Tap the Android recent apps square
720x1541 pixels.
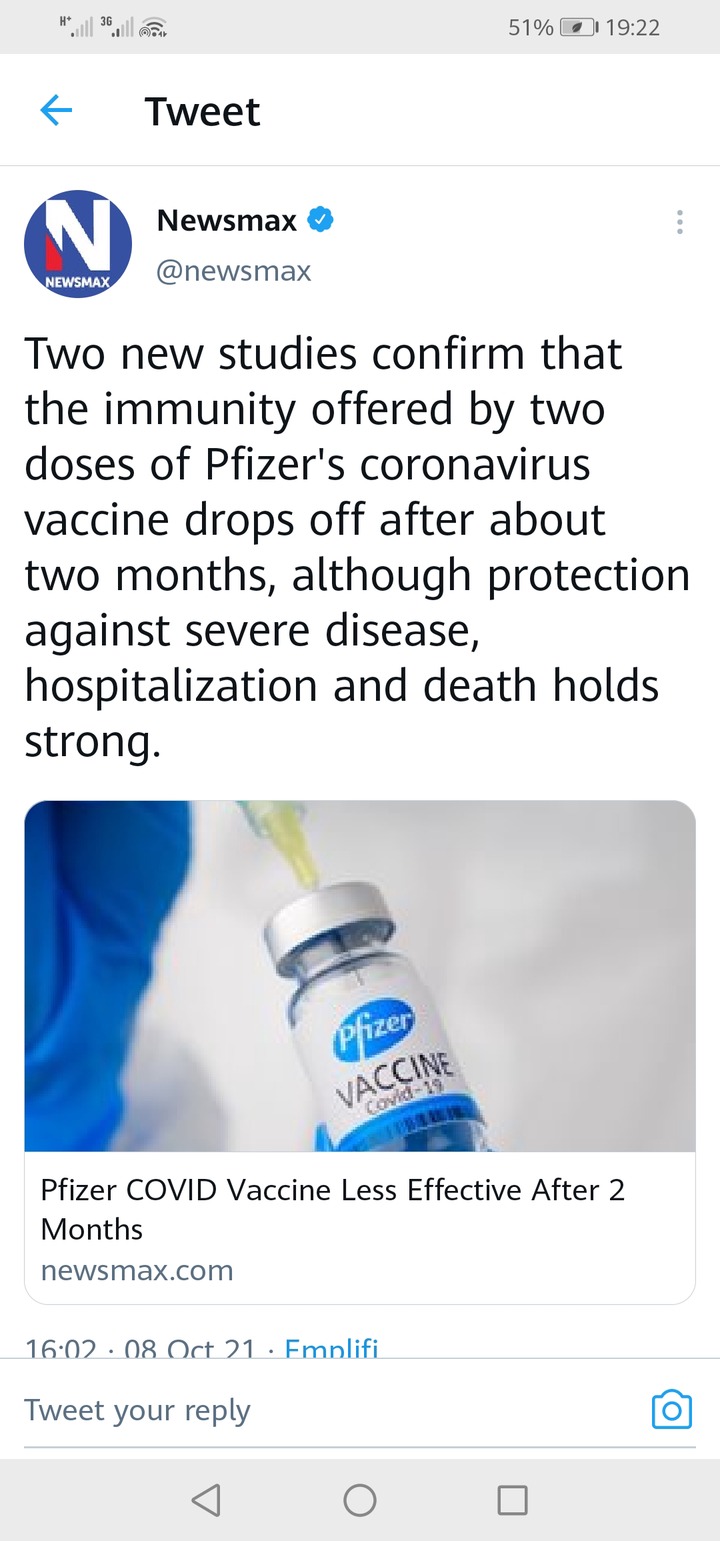[x=513, y=1499]
